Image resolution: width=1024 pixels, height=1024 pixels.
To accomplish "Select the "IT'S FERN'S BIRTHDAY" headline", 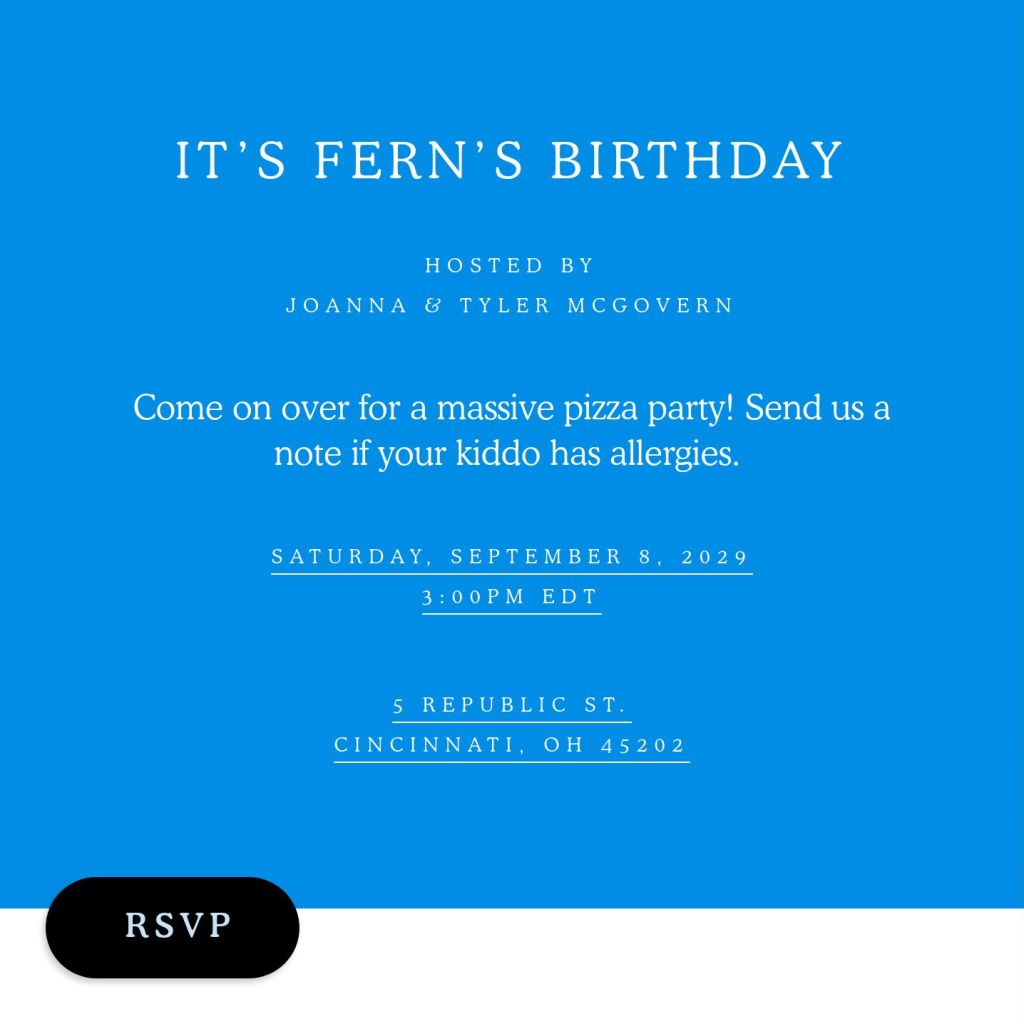I will tap(511, 160).
